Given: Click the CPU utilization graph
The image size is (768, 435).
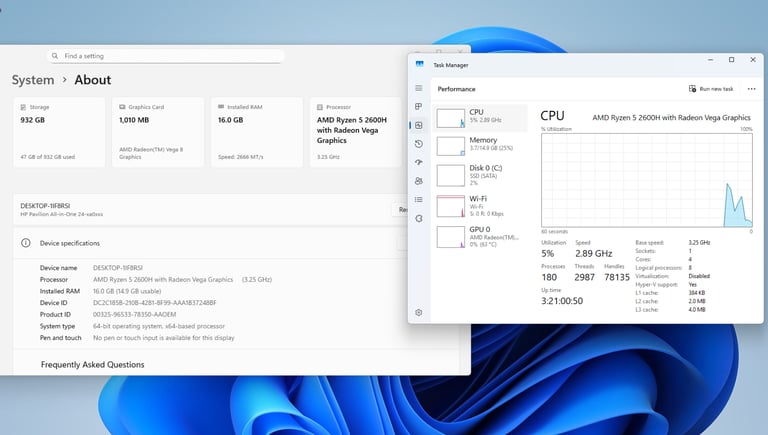Looking at the screenshot, I should click(x=647, y=180).
